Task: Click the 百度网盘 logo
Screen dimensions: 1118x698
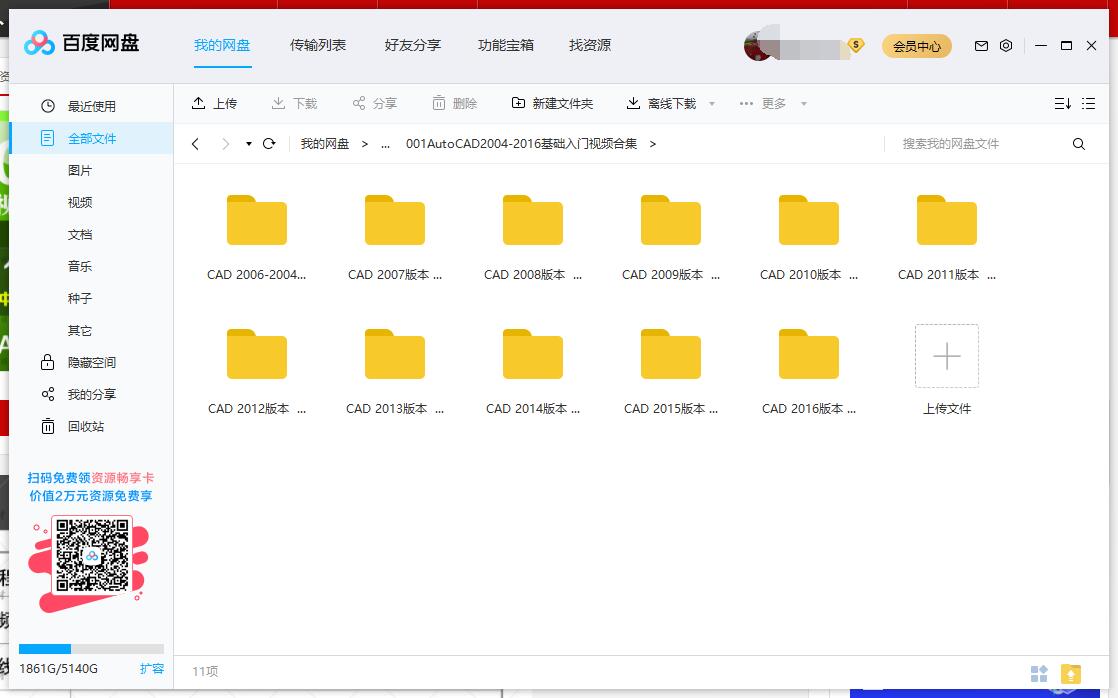Action: click(x=81, y=43)
